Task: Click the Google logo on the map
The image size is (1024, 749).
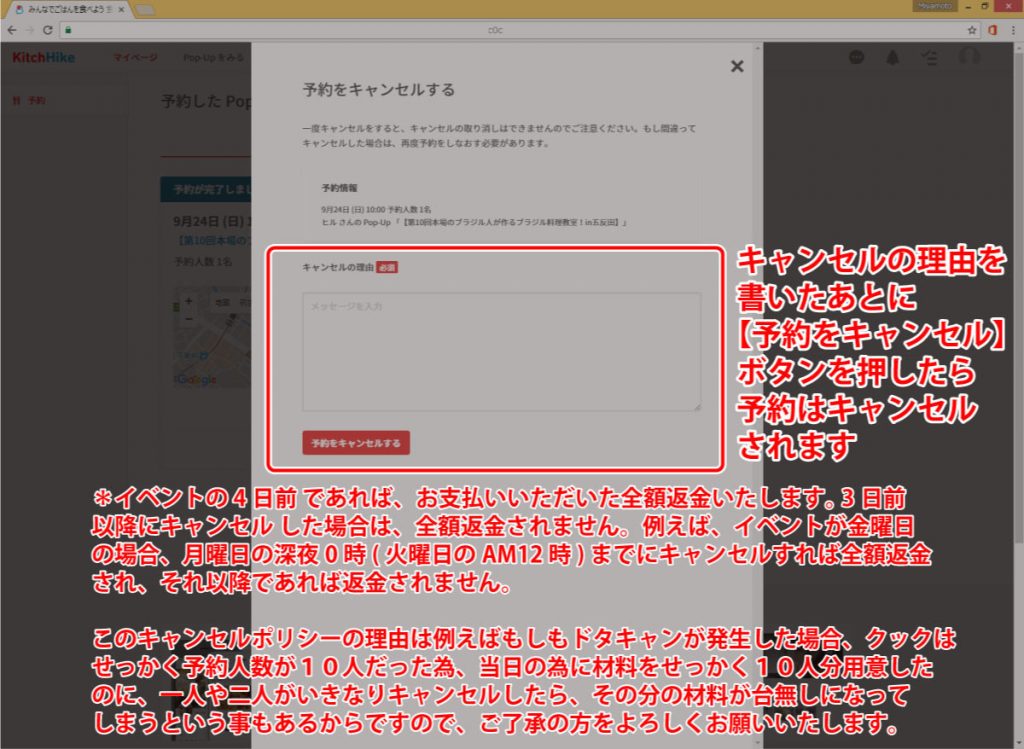Action: pos(195,379)
